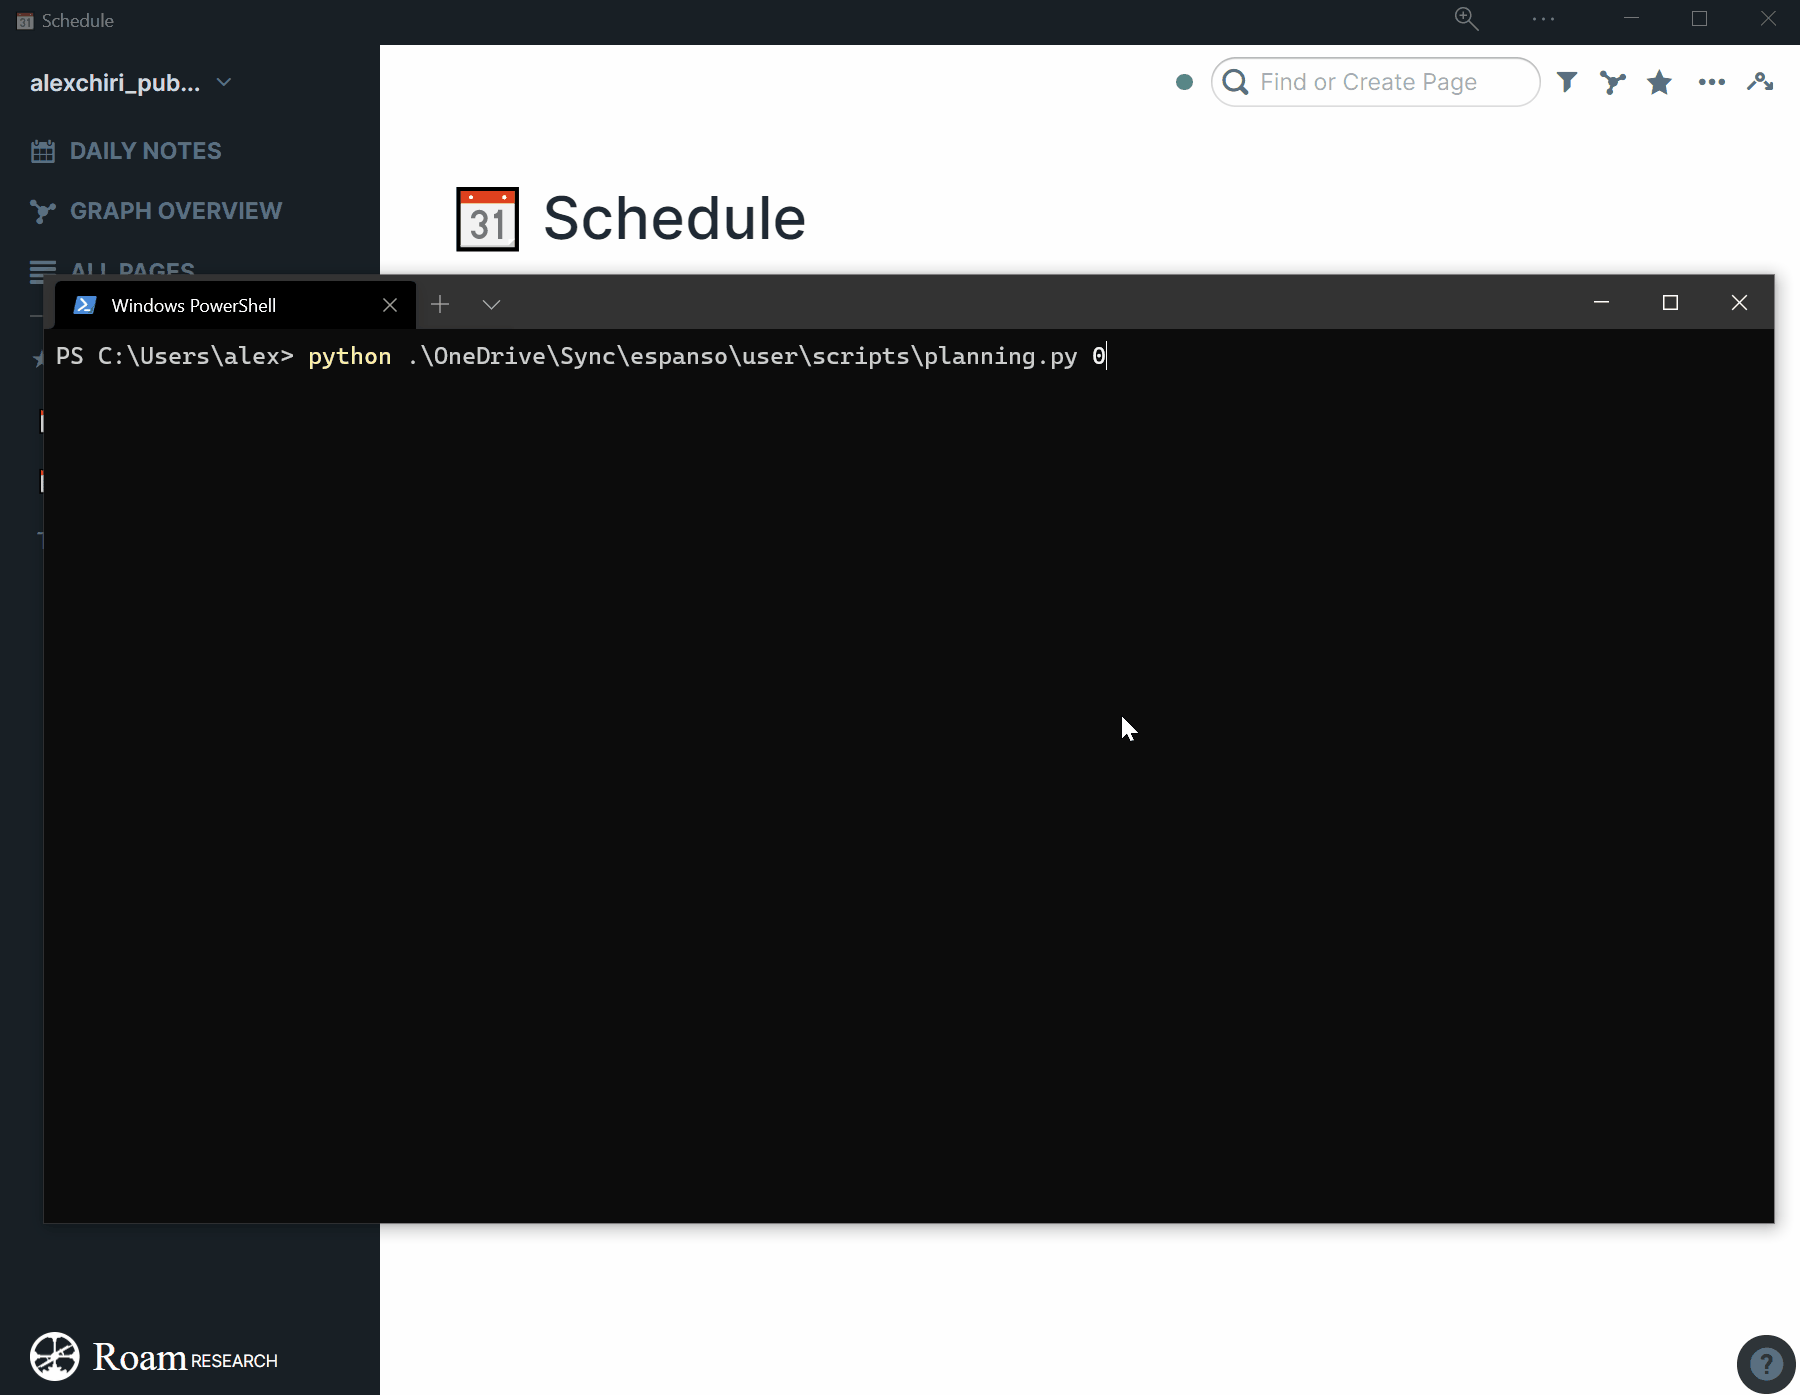1800x1395 pixels.
Task: Go to Graph Overview
Action: point(175,211)
